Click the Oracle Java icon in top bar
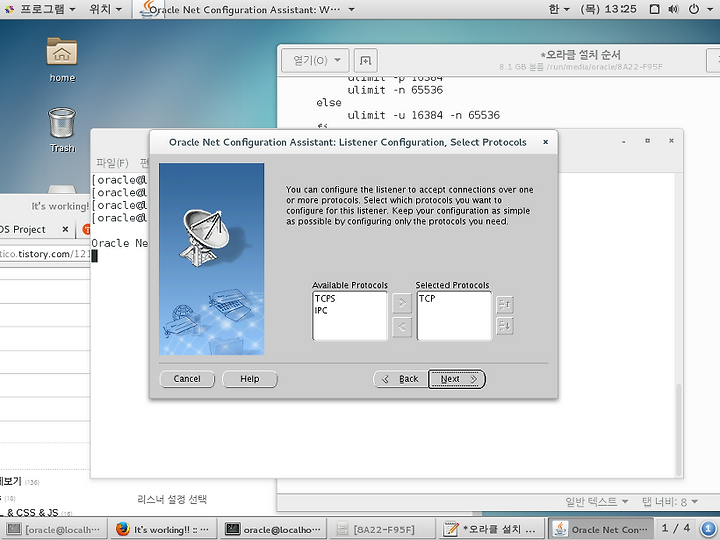Screen dimensions: 720x540 [148, 9]
